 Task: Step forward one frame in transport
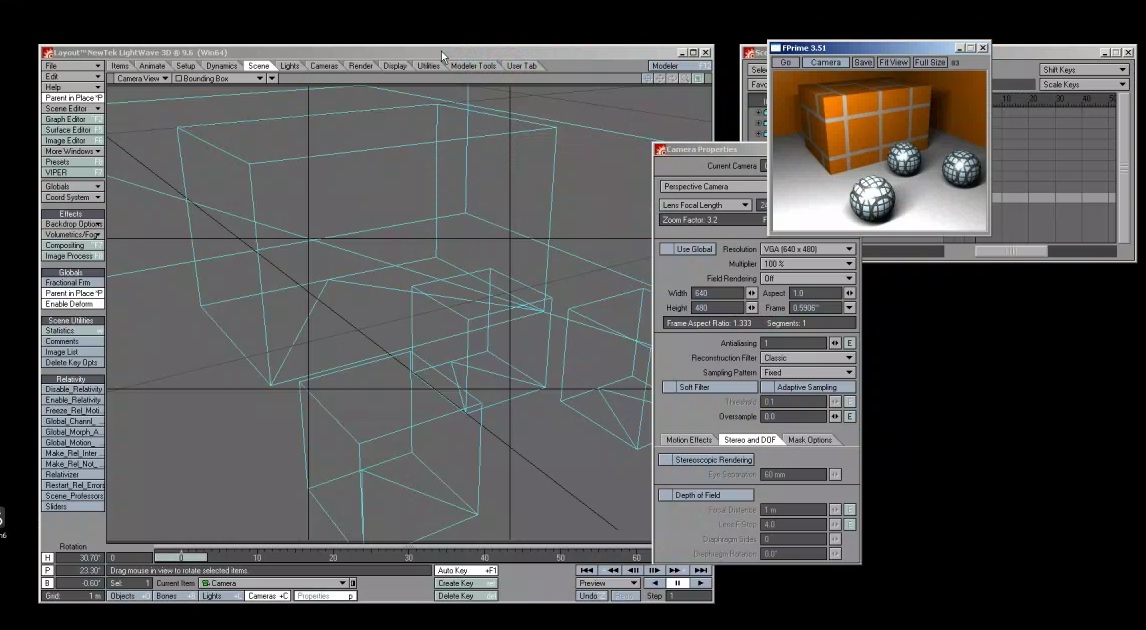653,570
